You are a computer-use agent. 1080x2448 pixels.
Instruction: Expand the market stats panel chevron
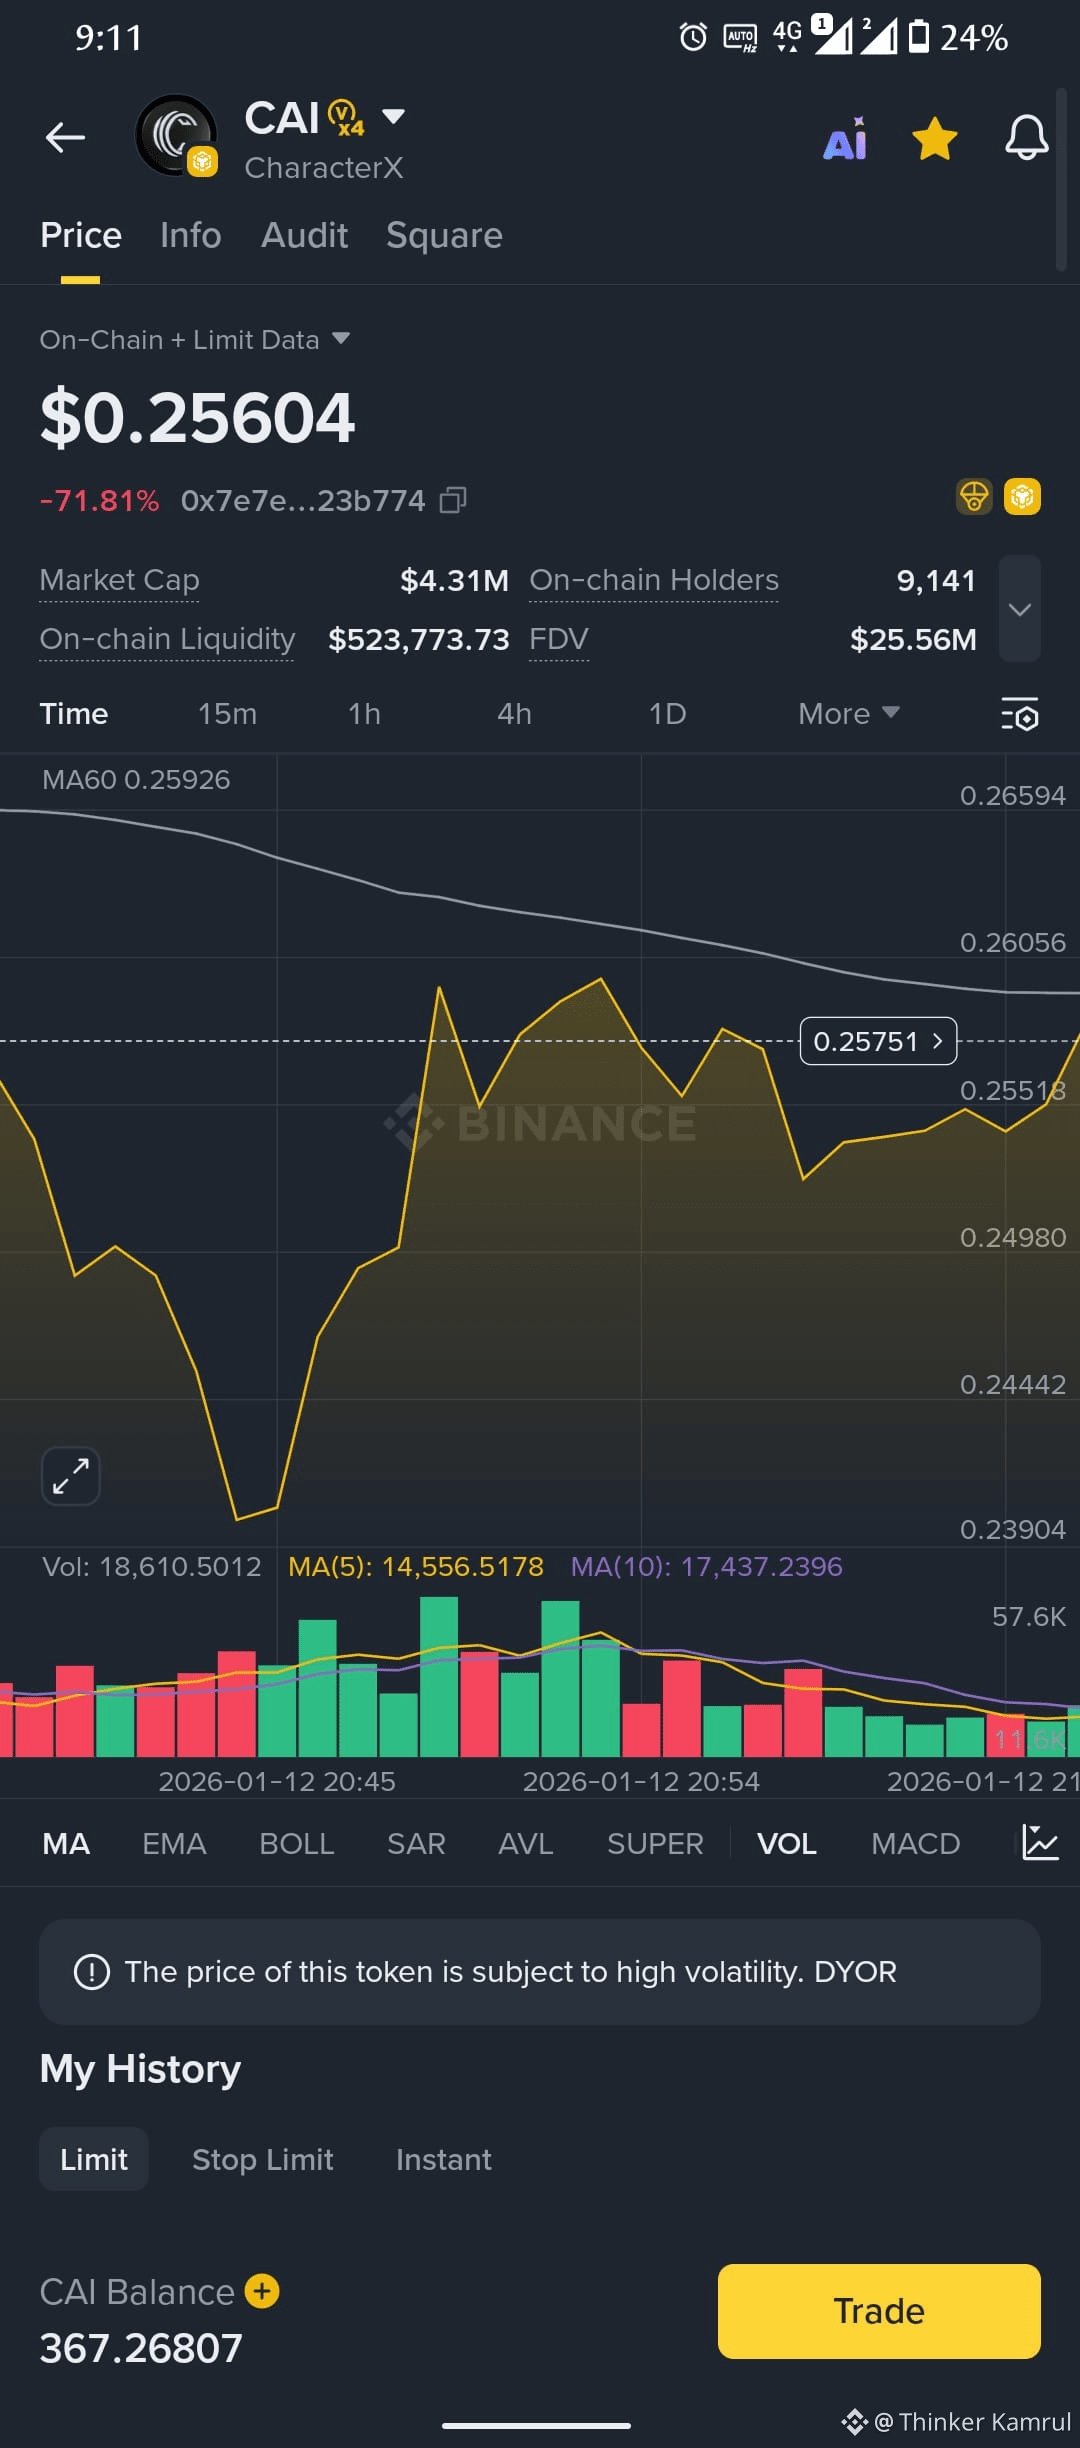[1020, 609]
